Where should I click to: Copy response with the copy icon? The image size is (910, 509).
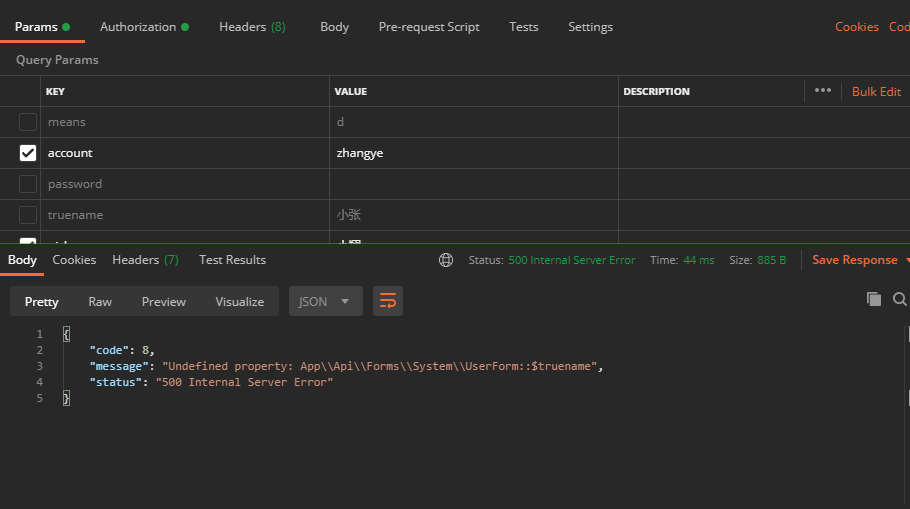click(873, 299)
